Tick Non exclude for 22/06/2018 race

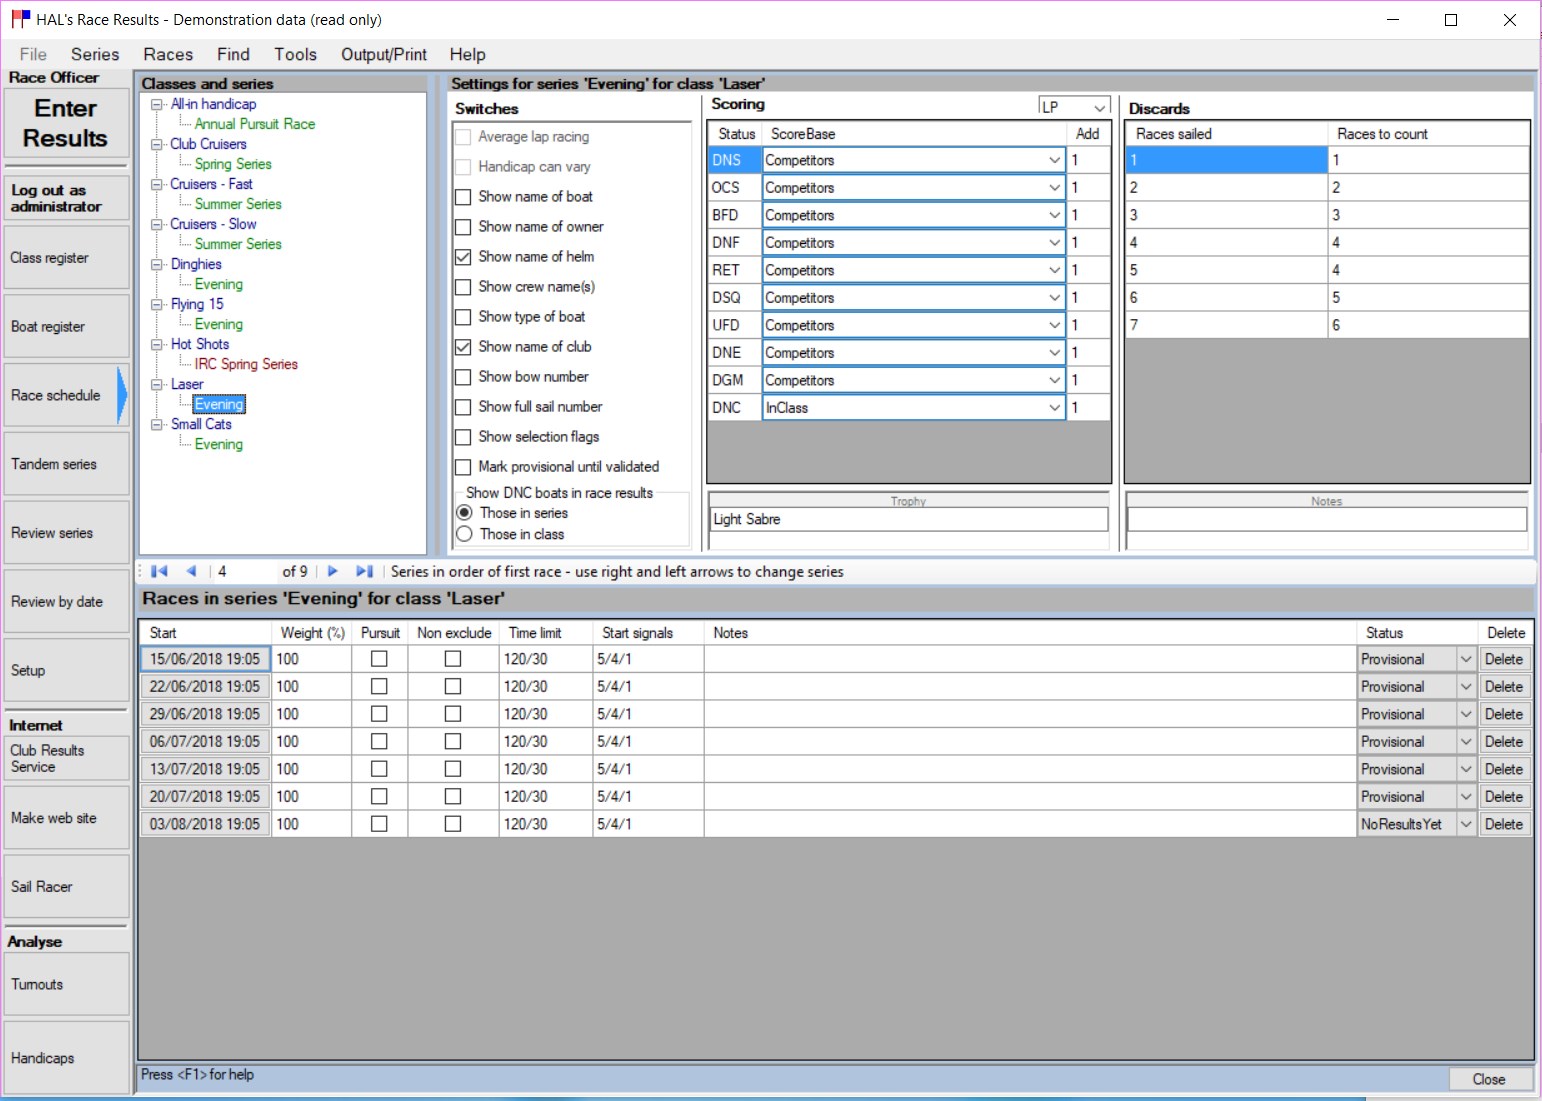tap(453, 686)
